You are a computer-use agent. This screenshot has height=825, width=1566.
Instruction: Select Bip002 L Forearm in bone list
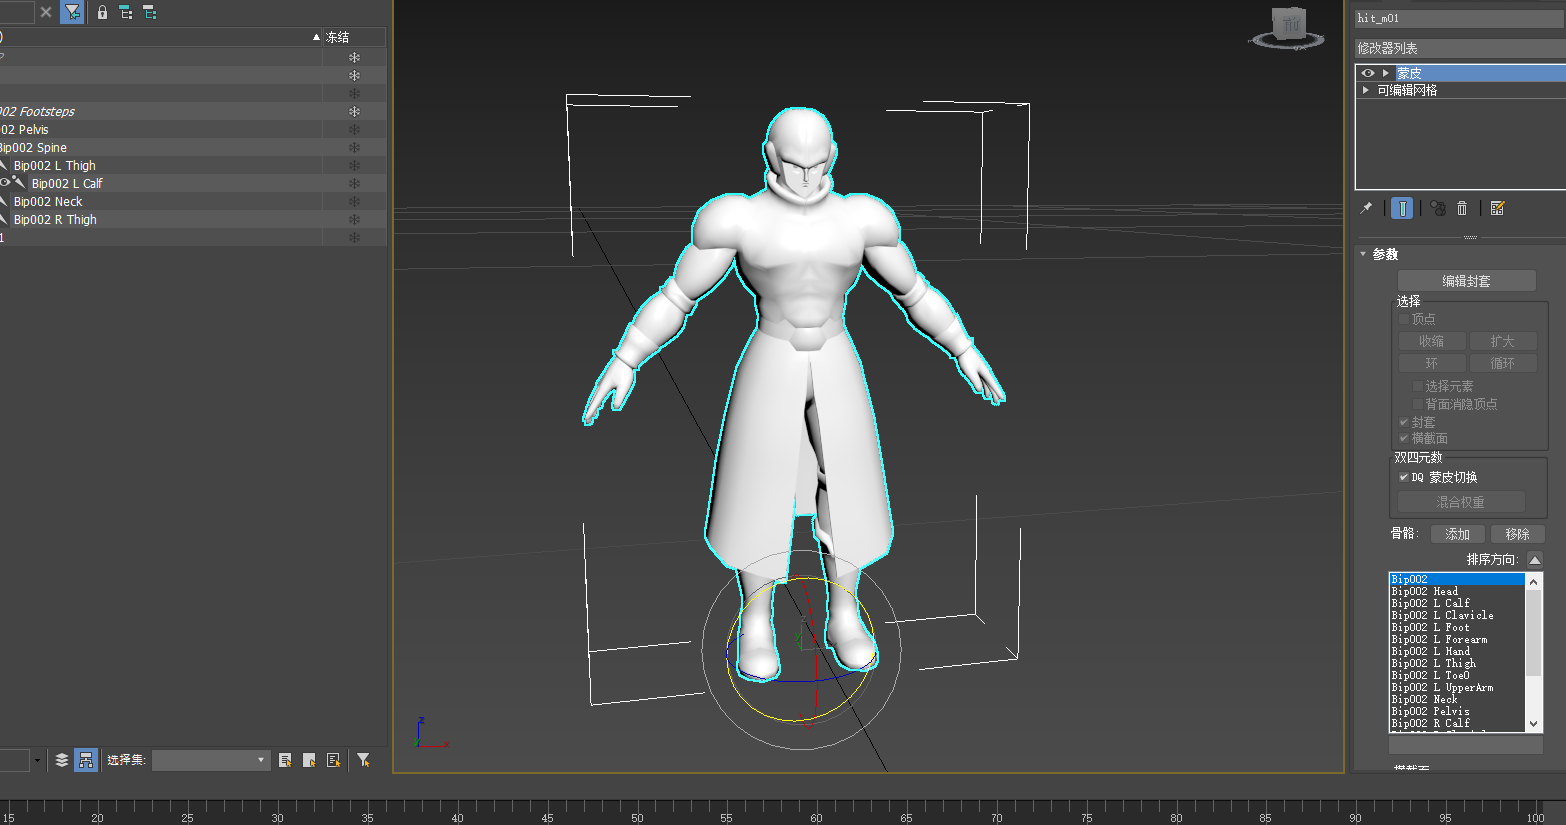coord(1439,639)
